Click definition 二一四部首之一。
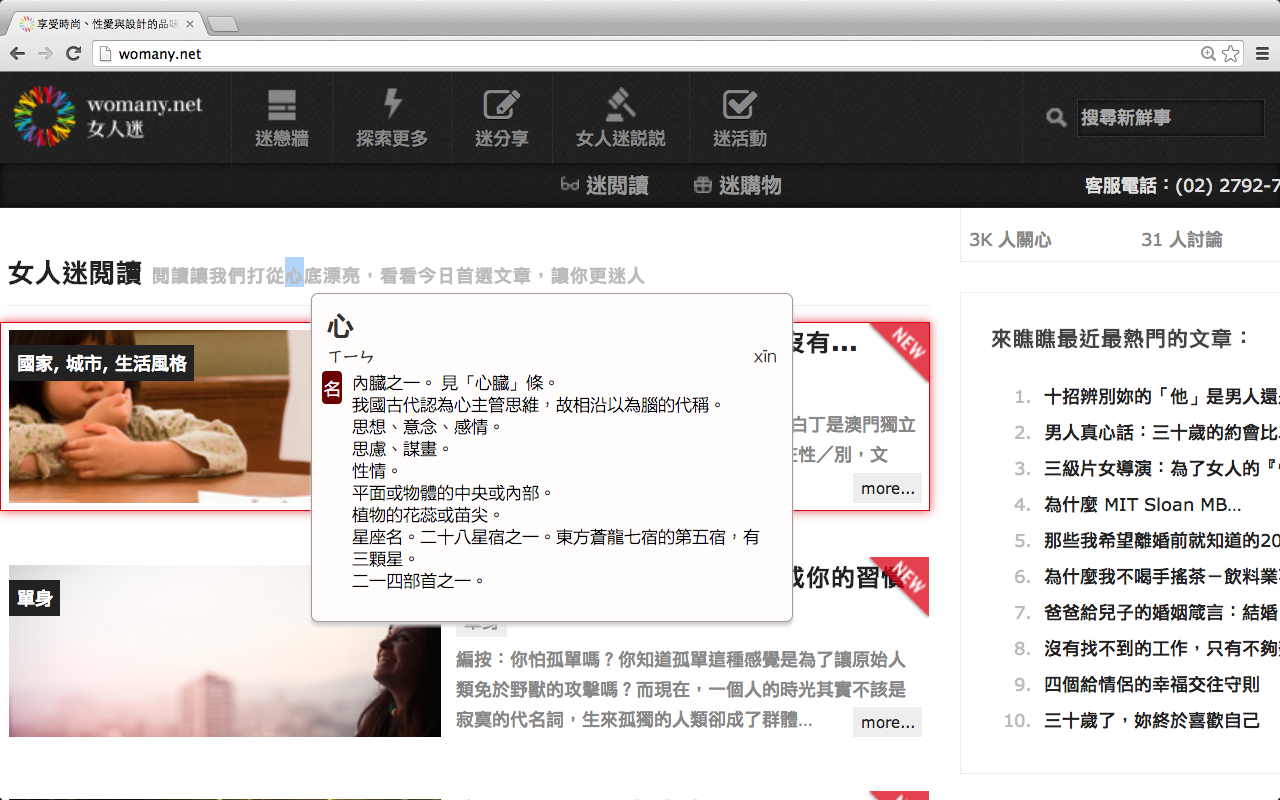 point(419,581)
